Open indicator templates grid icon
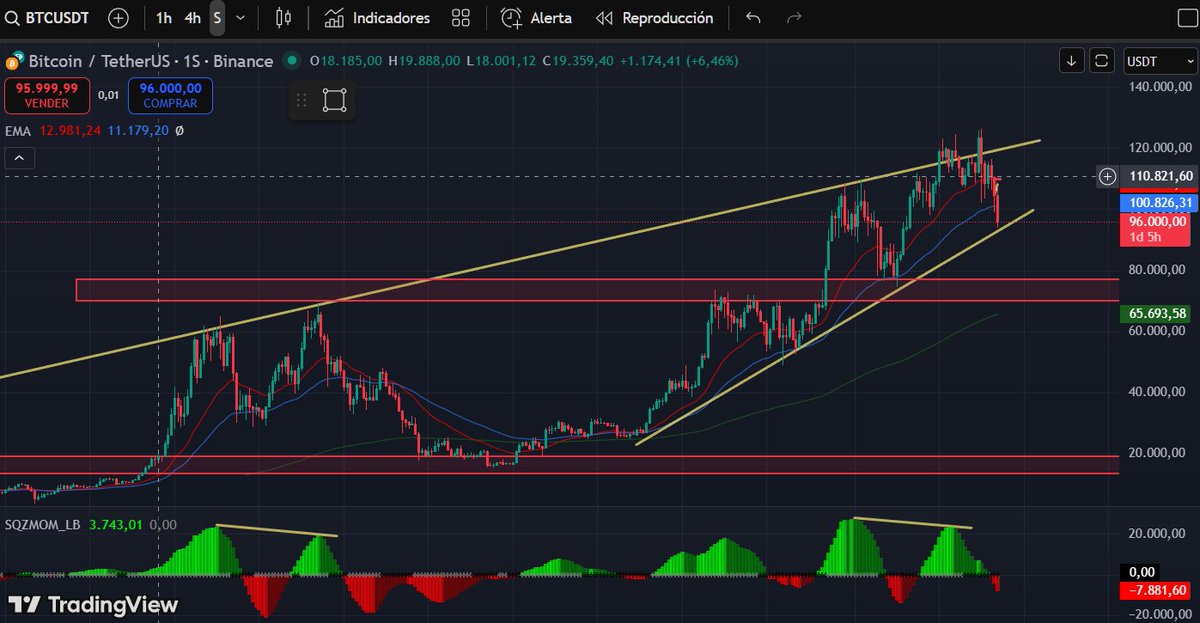This screenshot has width=1200, height=623. [x=461, y=18]
